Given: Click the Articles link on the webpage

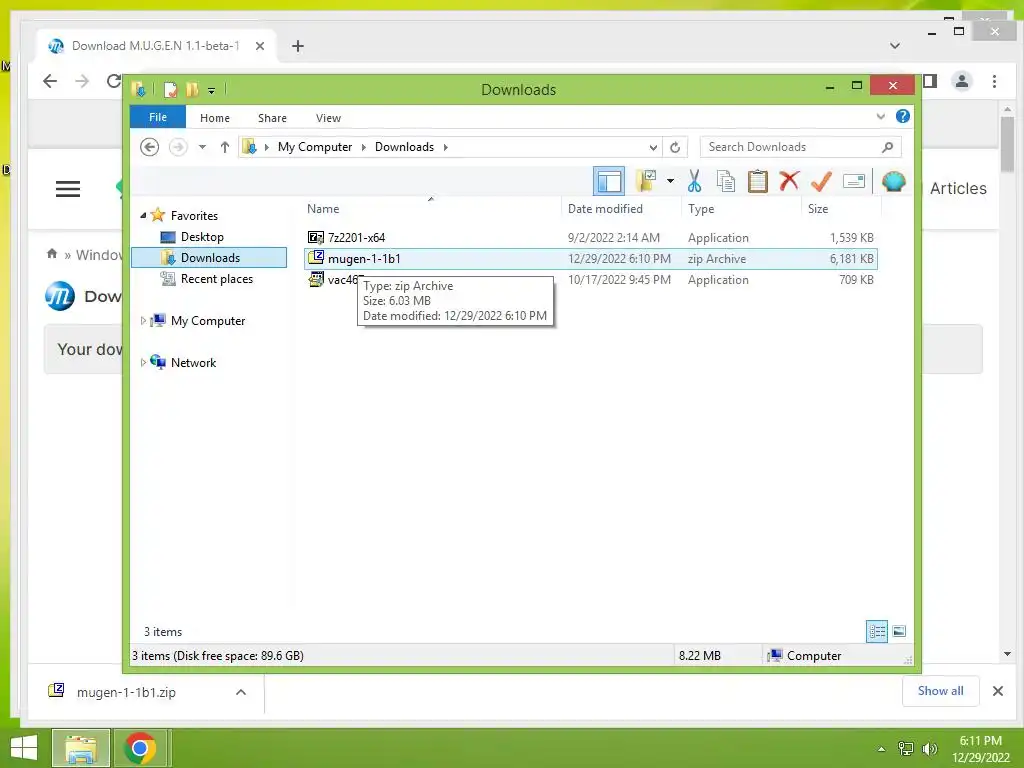Looking at the screenshot, I should coord(958,188).
